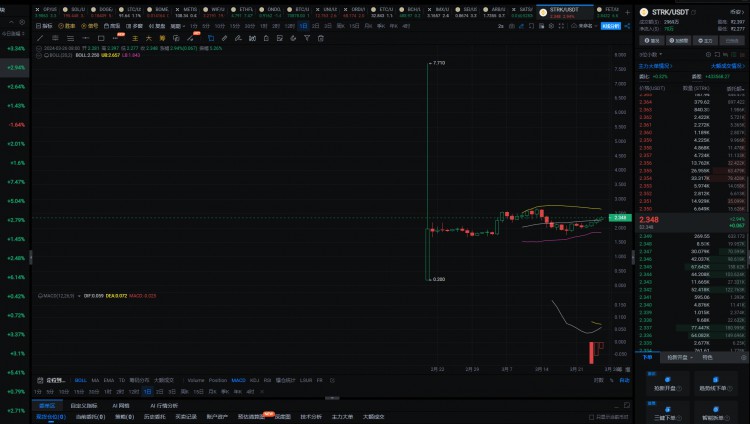Image resolution: width=750 pixels, height=424 pixels.
Task: Collapse the left watchlist with arrow
Action: pos(11,22)
